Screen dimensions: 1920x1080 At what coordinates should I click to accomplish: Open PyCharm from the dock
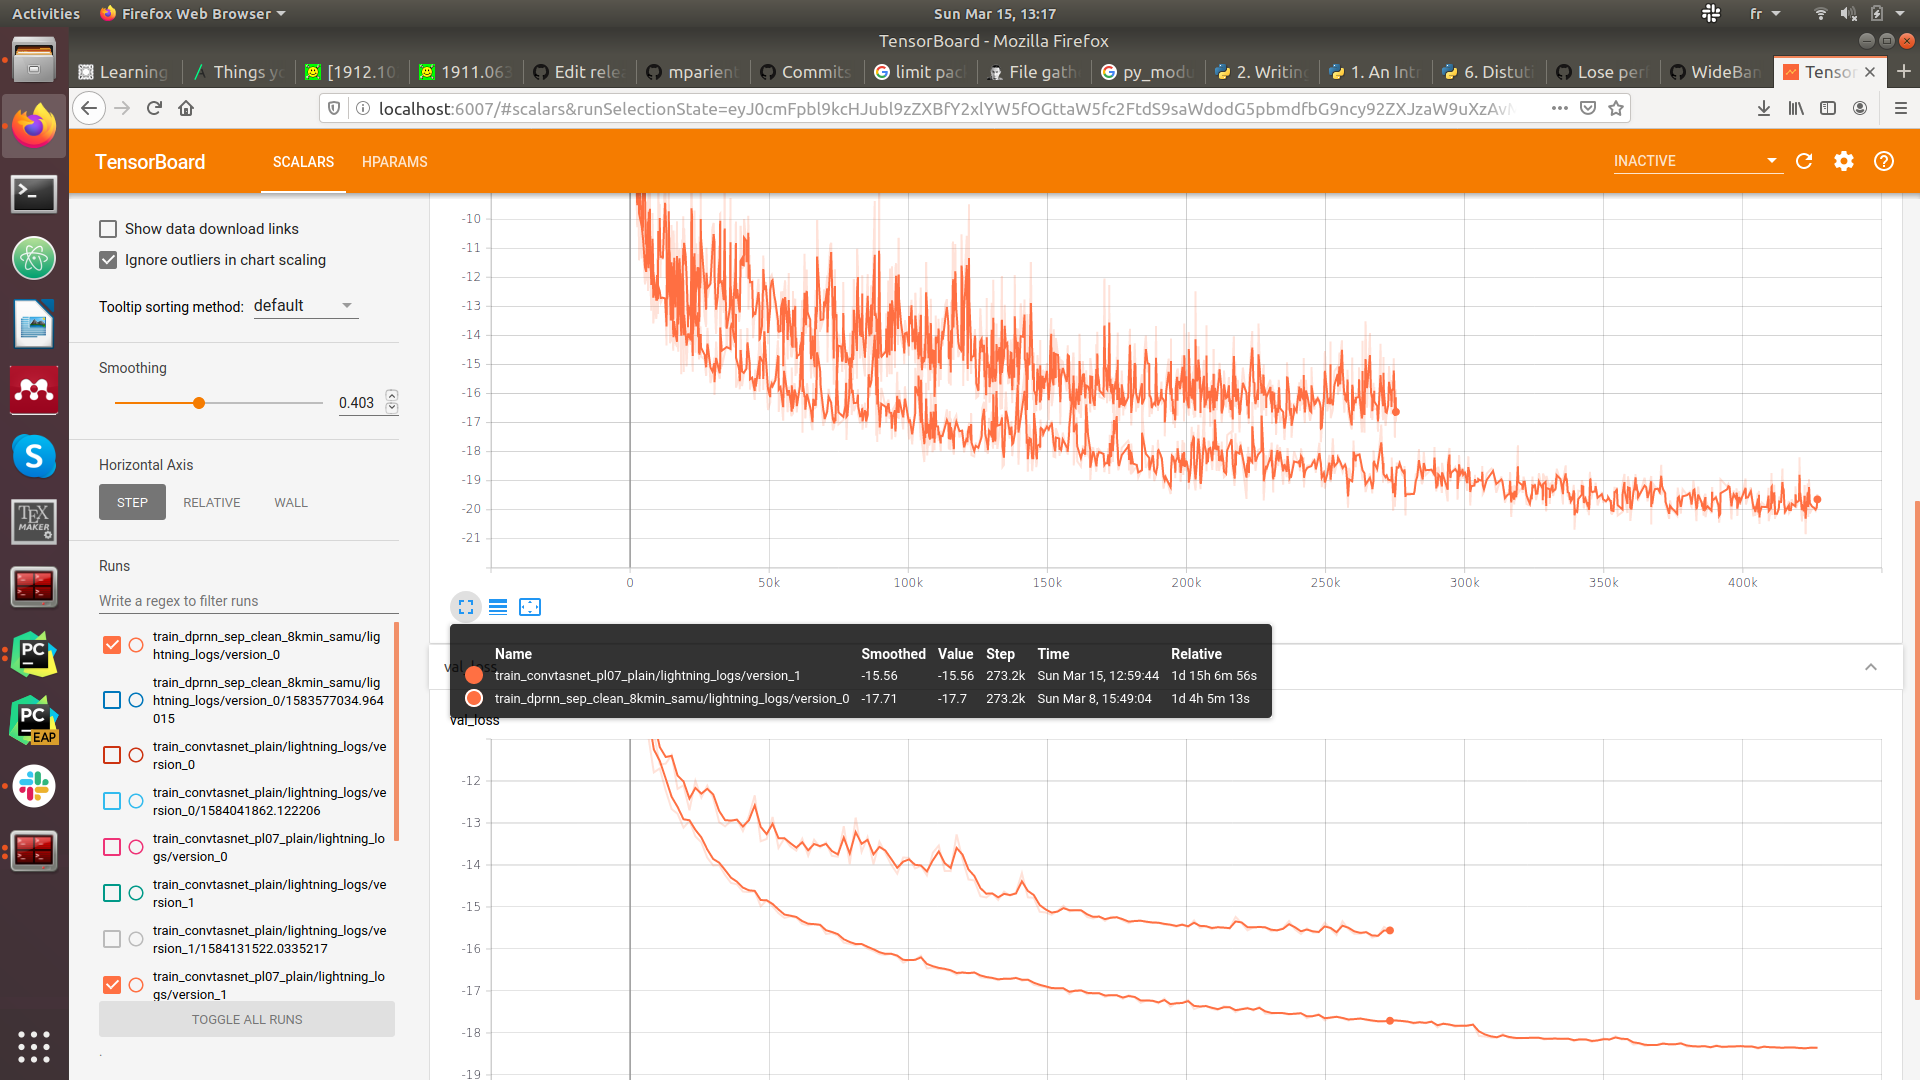33,655
